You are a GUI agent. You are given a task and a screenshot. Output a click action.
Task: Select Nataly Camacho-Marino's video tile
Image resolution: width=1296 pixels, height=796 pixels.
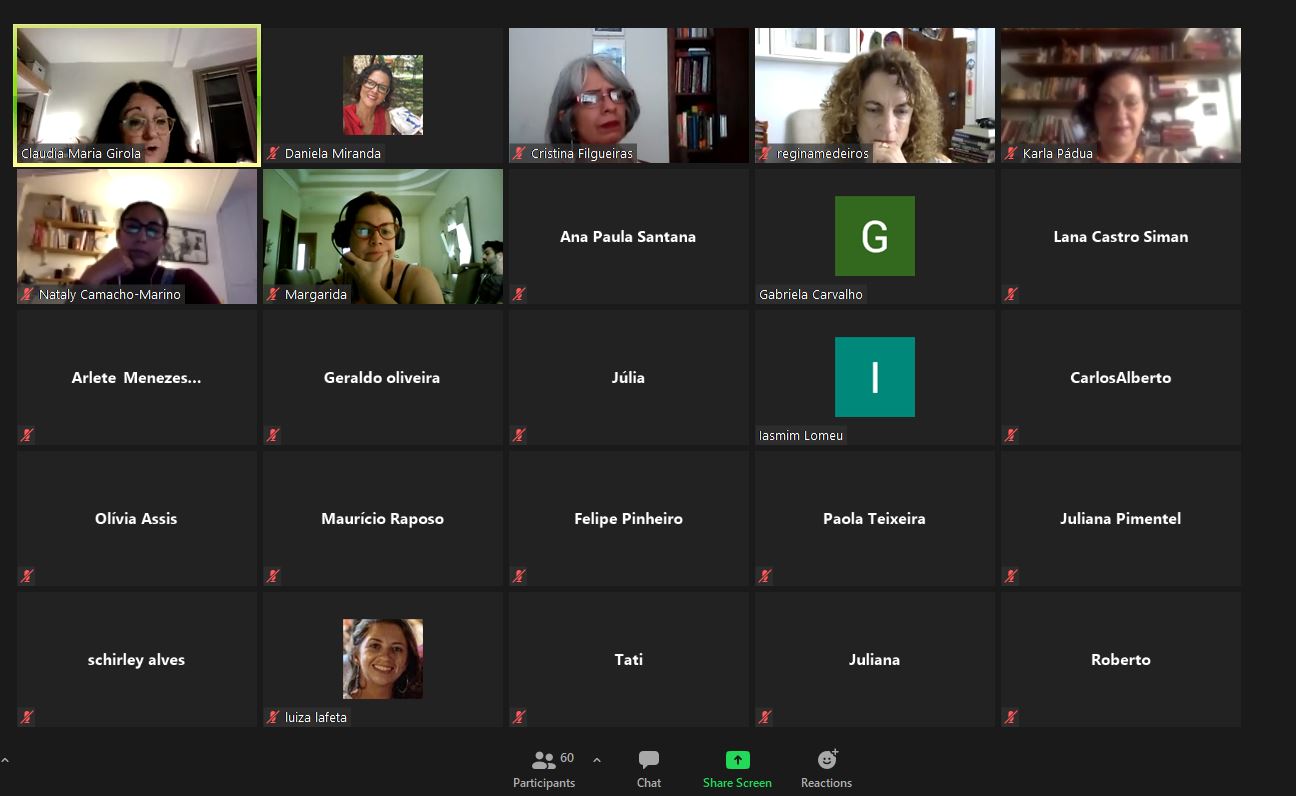coord(137,236)
